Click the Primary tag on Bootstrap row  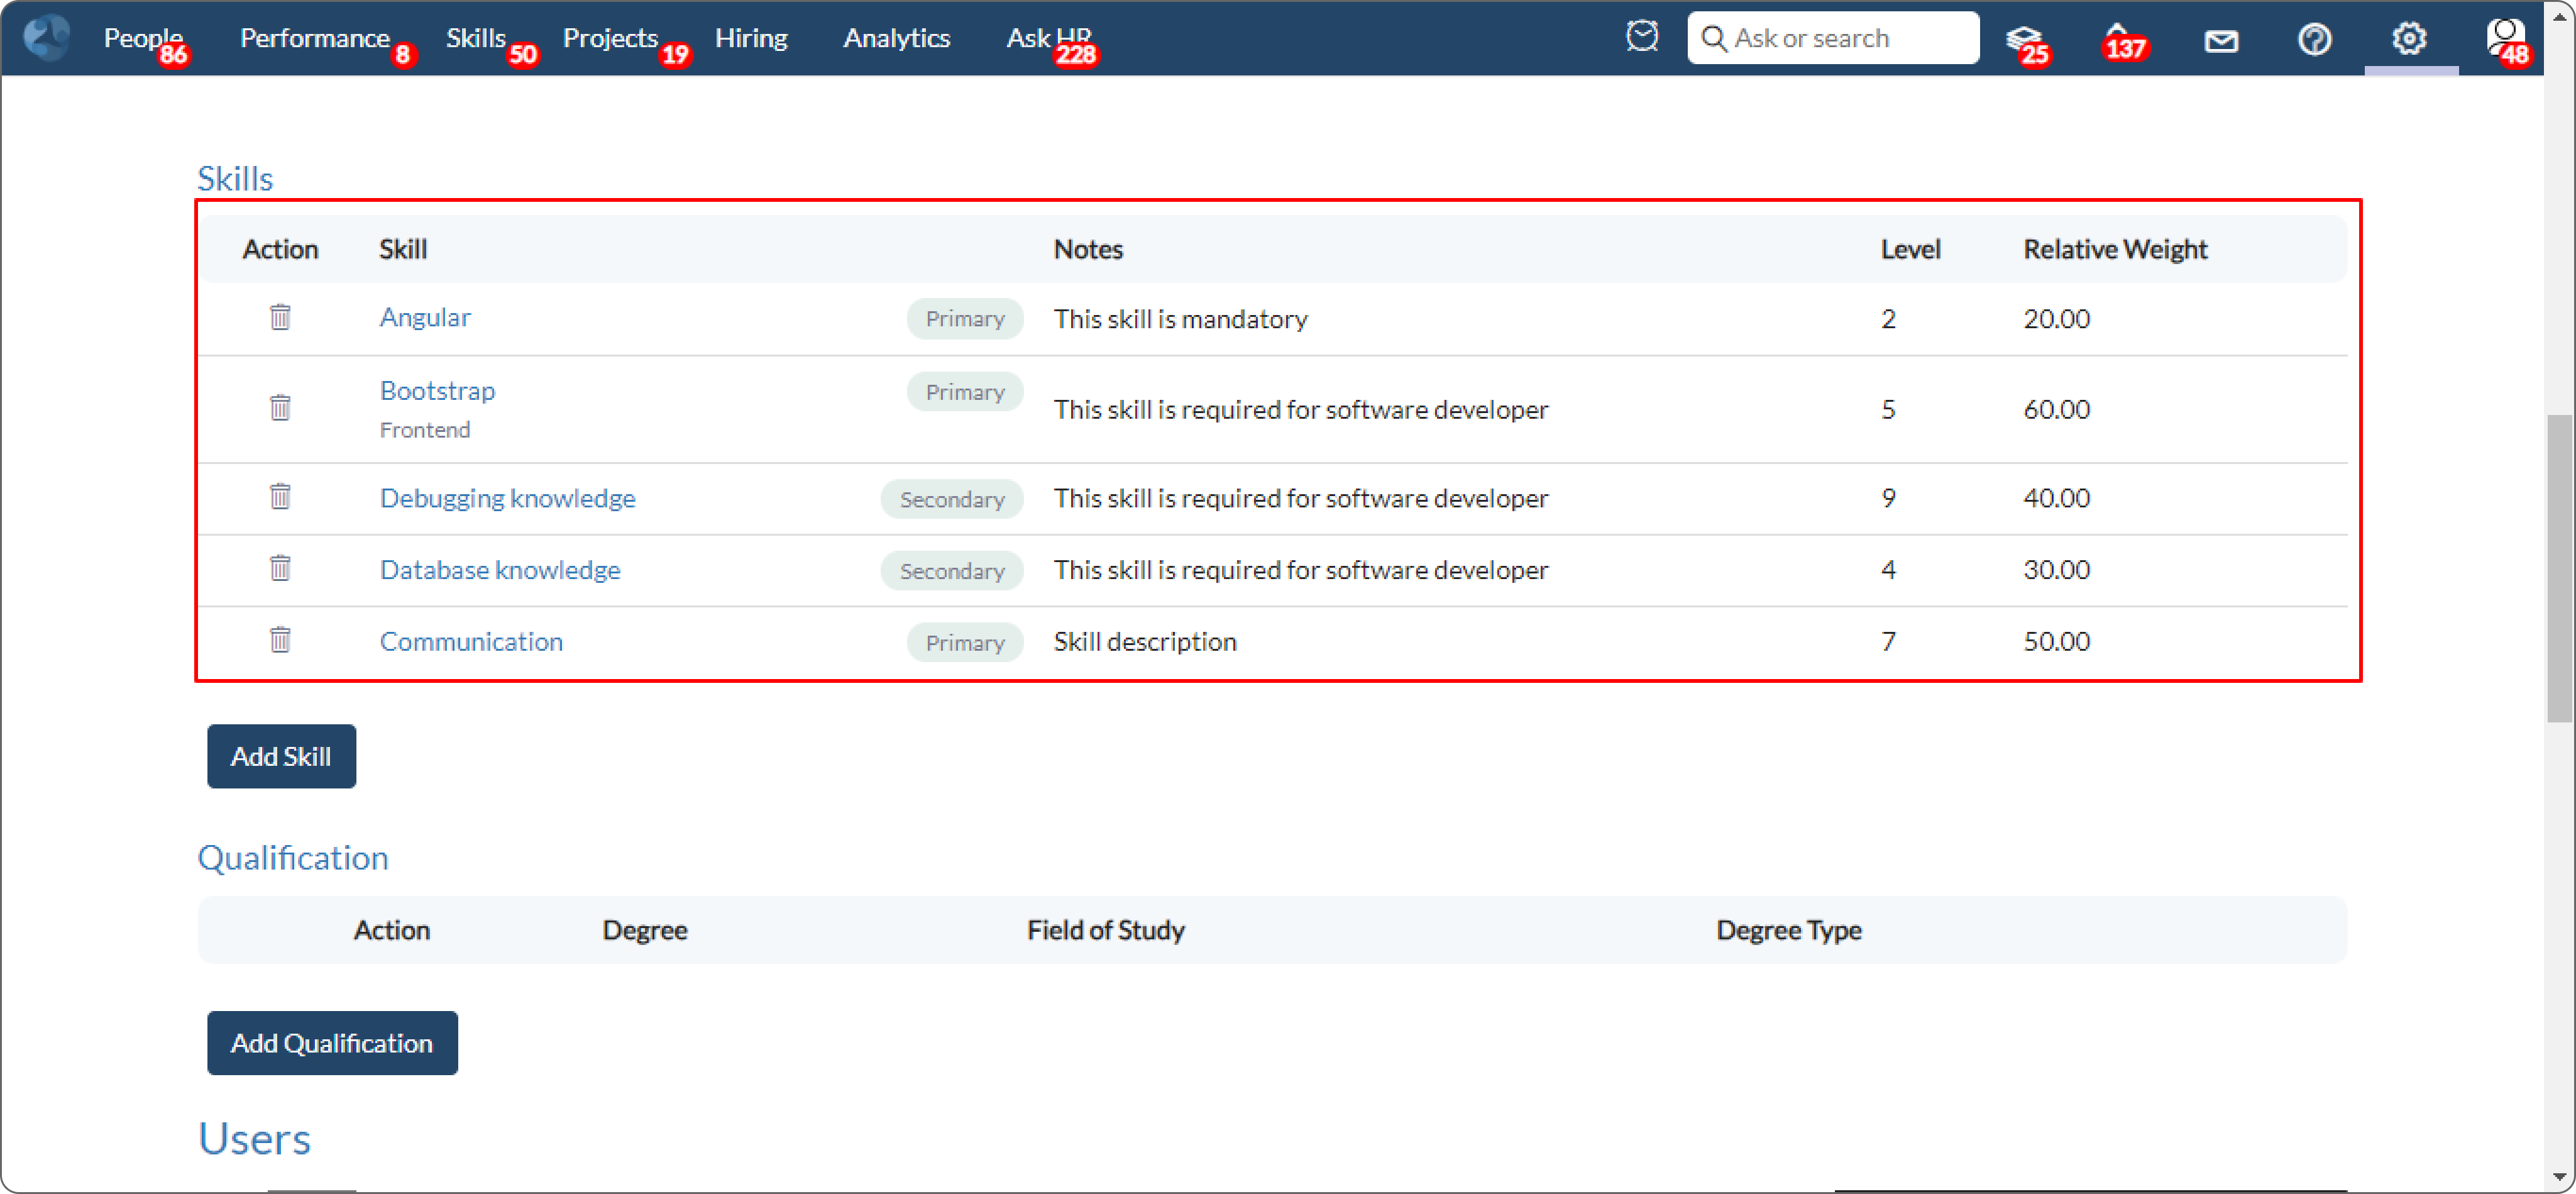coord(965,391)
